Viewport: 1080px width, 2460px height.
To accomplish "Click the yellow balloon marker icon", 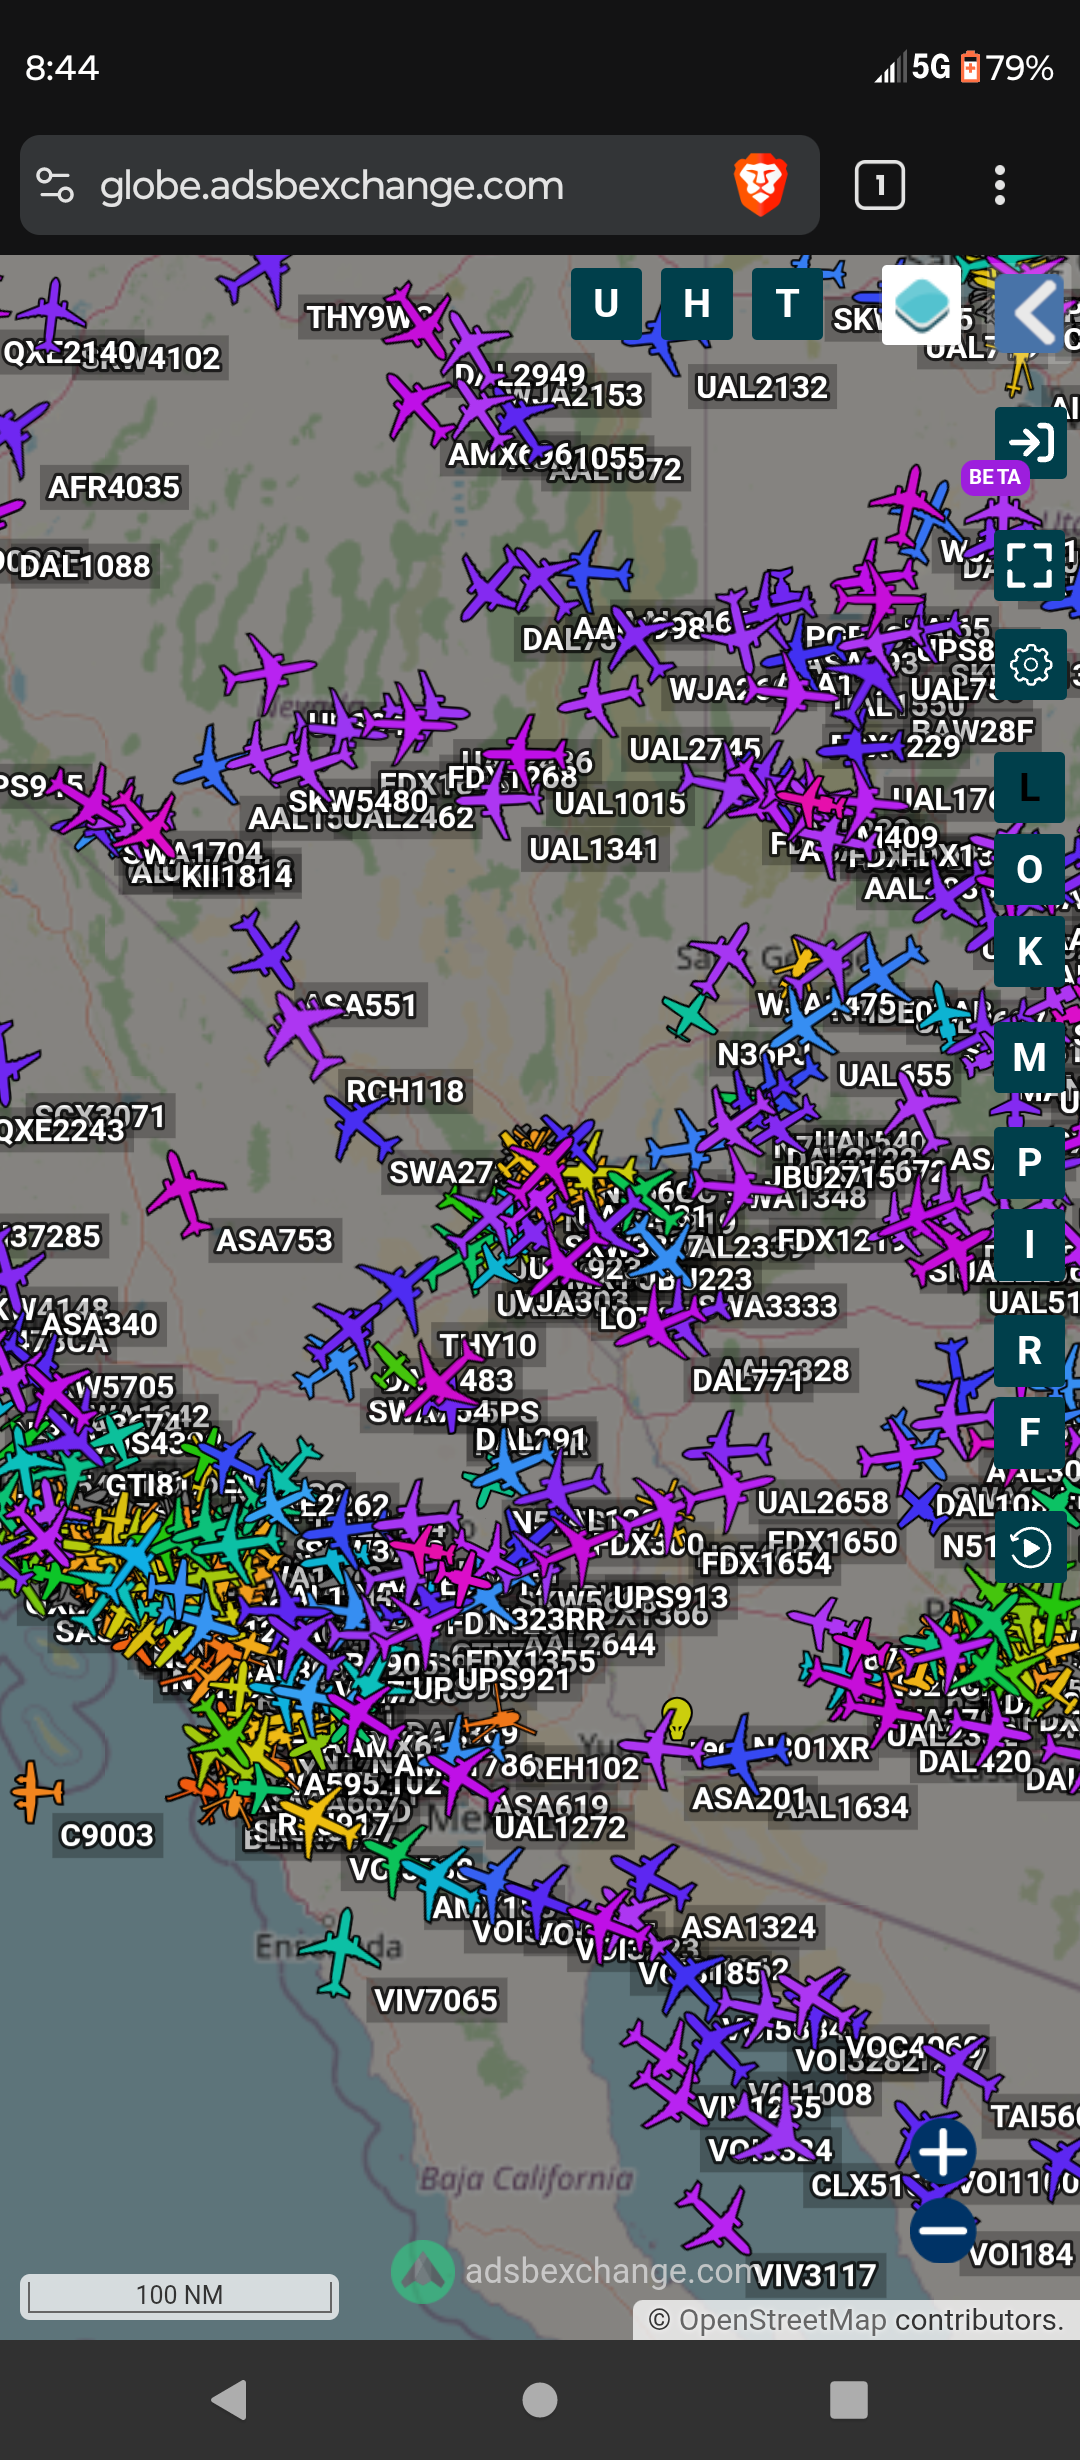I will click(677, 1718).
